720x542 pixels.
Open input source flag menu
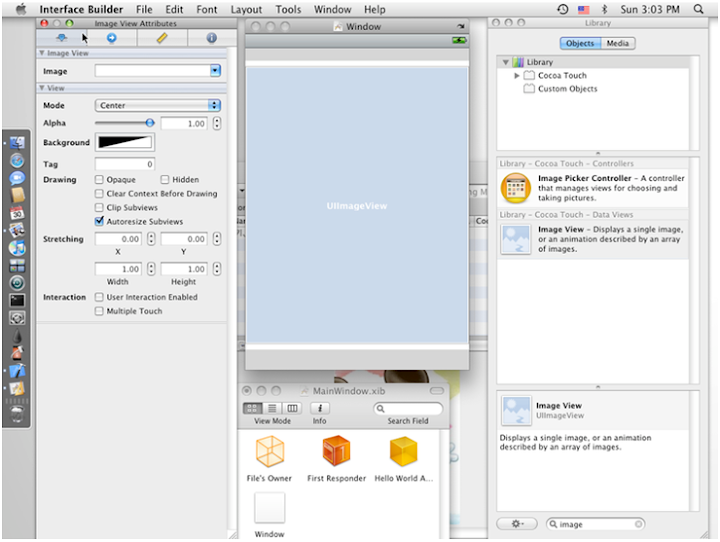tap(584, 9)
